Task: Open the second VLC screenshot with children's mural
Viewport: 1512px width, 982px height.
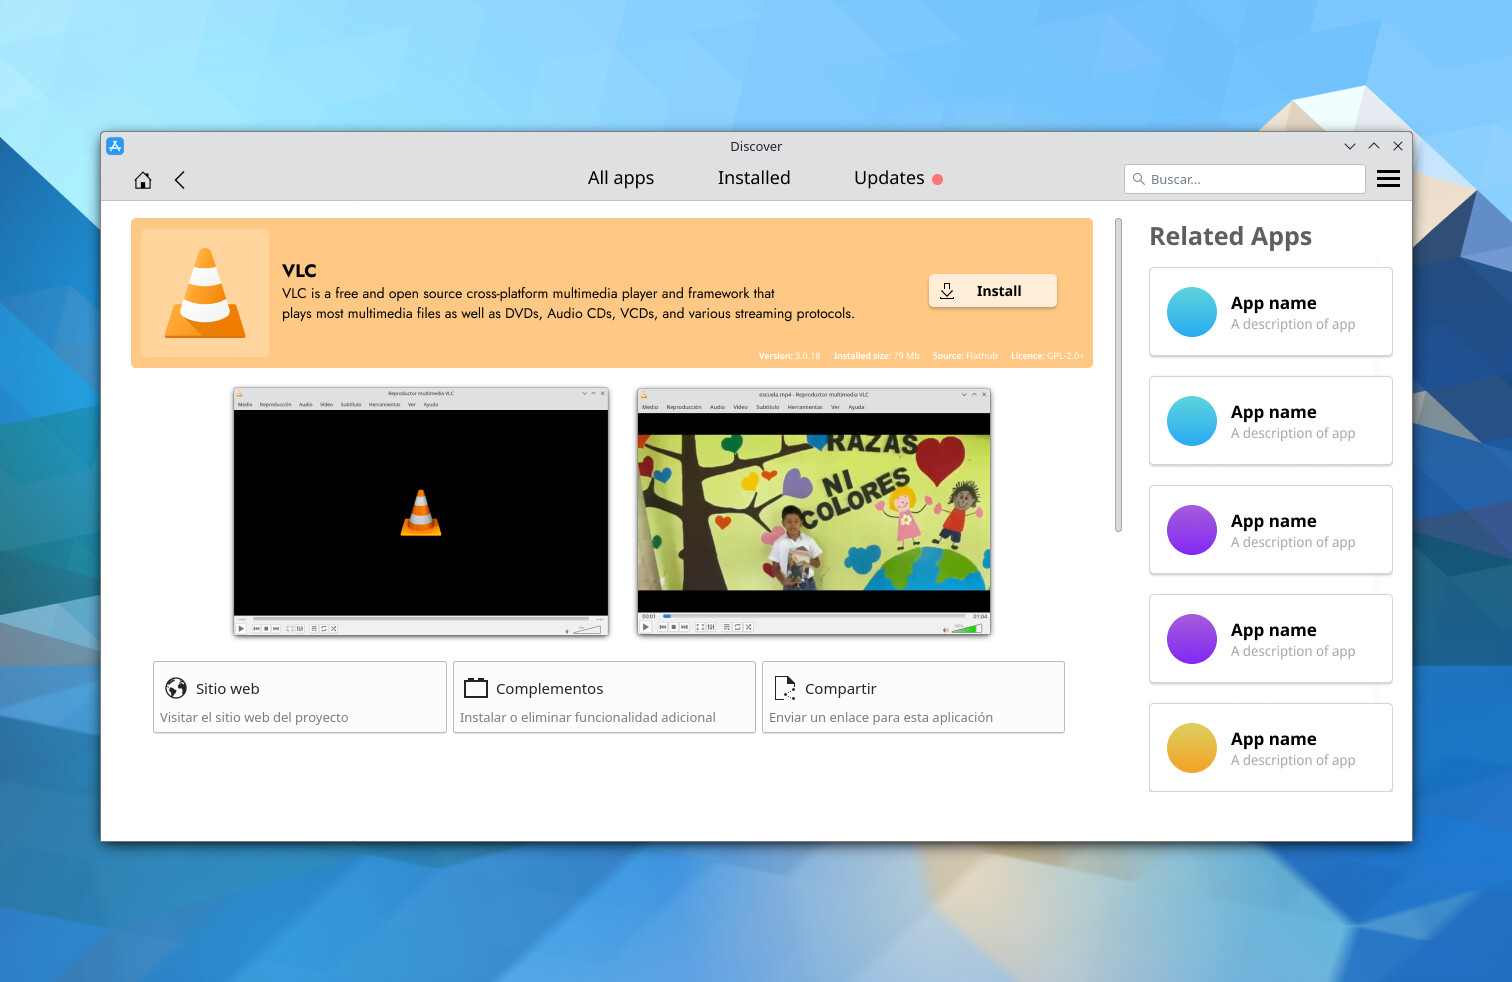Action: [x=814, y=512]
